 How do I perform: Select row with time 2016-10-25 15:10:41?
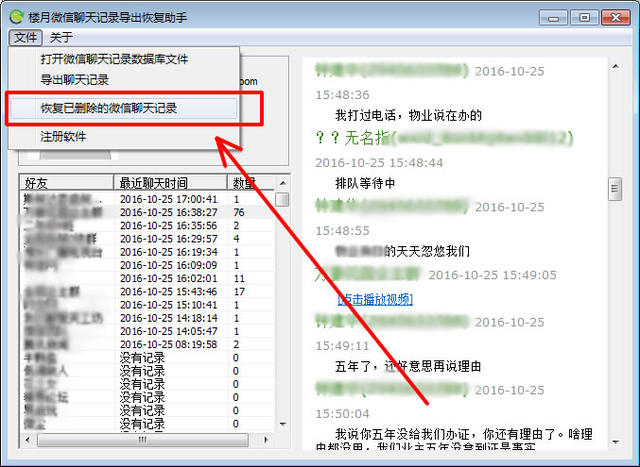tap(147, 305)
